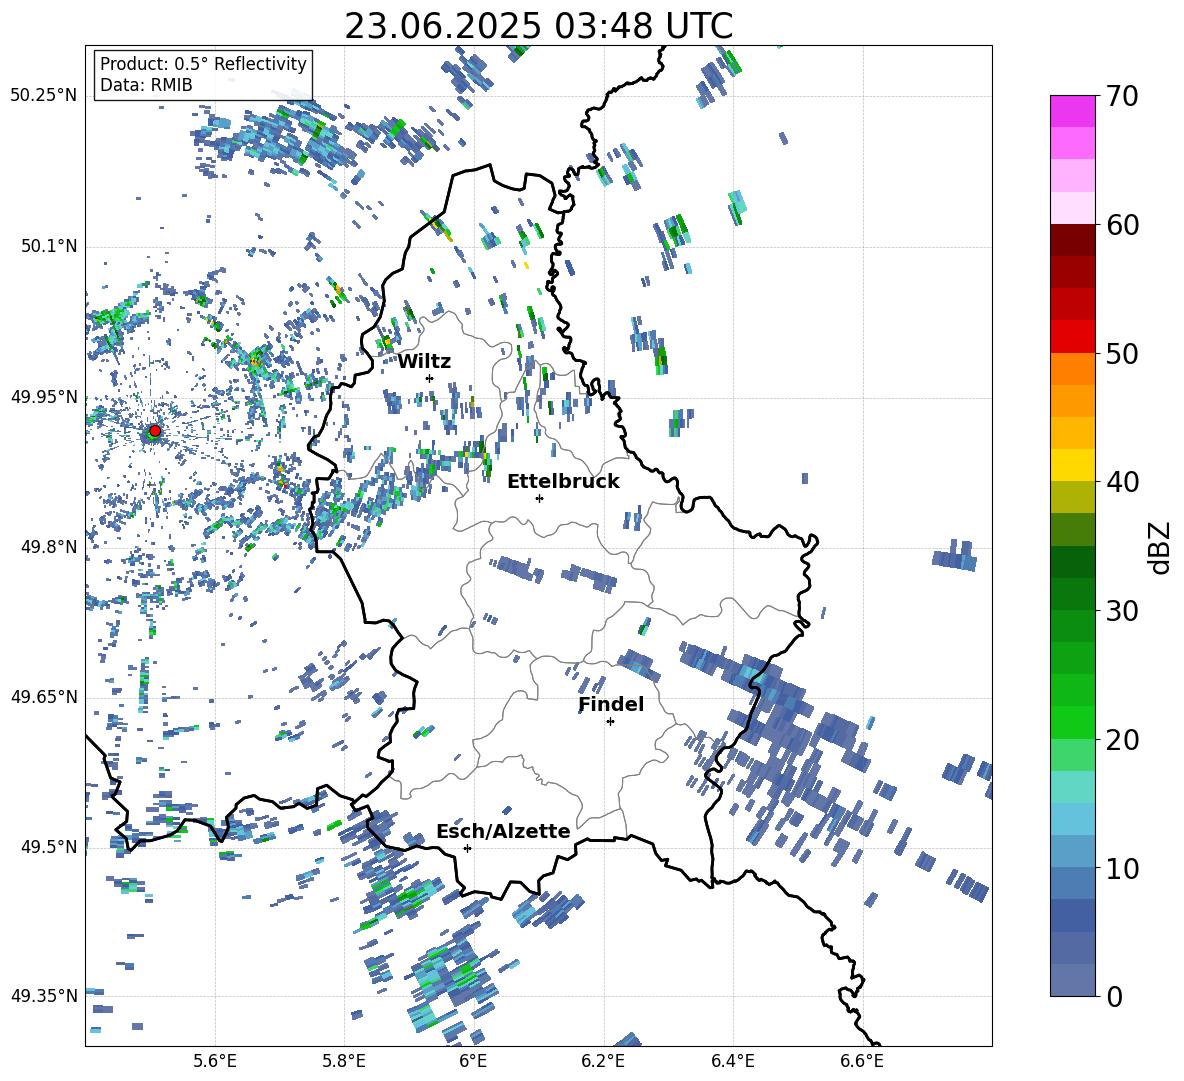Click the 6.2°E longitude label
This screenshot has height=1081, width=1184.
[603, 1061]
